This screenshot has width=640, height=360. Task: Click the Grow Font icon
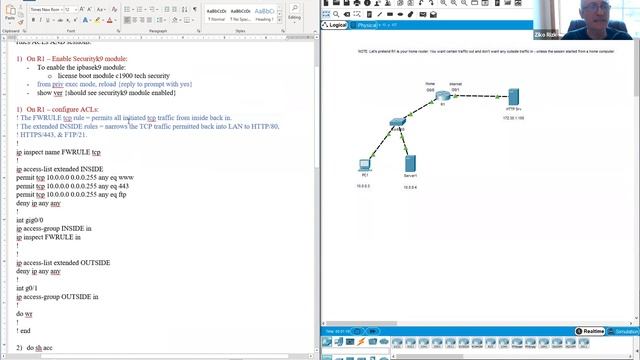tap(82, 9)
